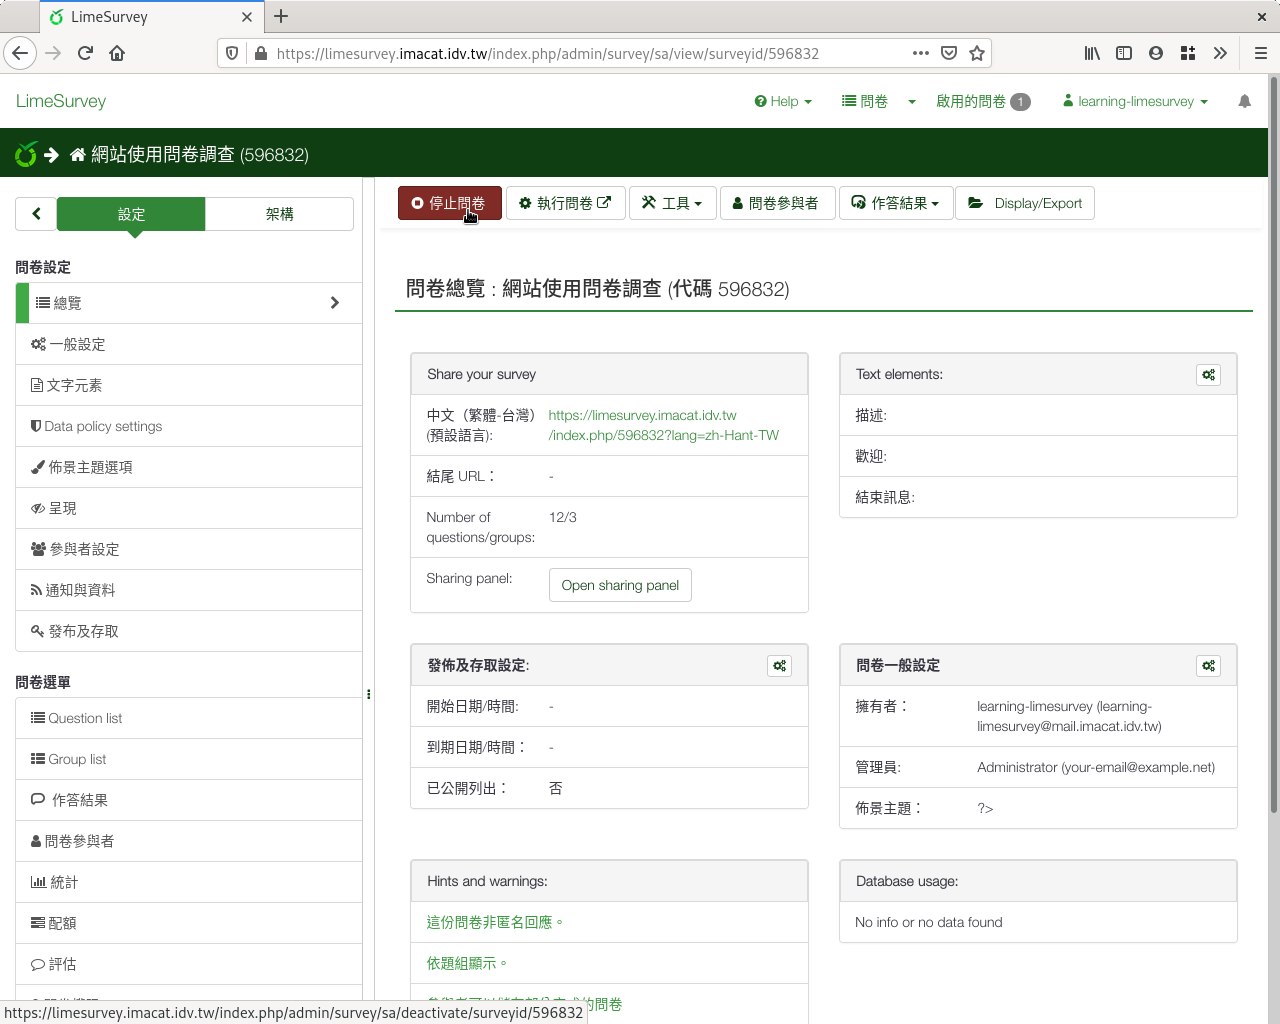
Task: Open learning-limesurvey user dropdown
Action: pos(1135,101)
